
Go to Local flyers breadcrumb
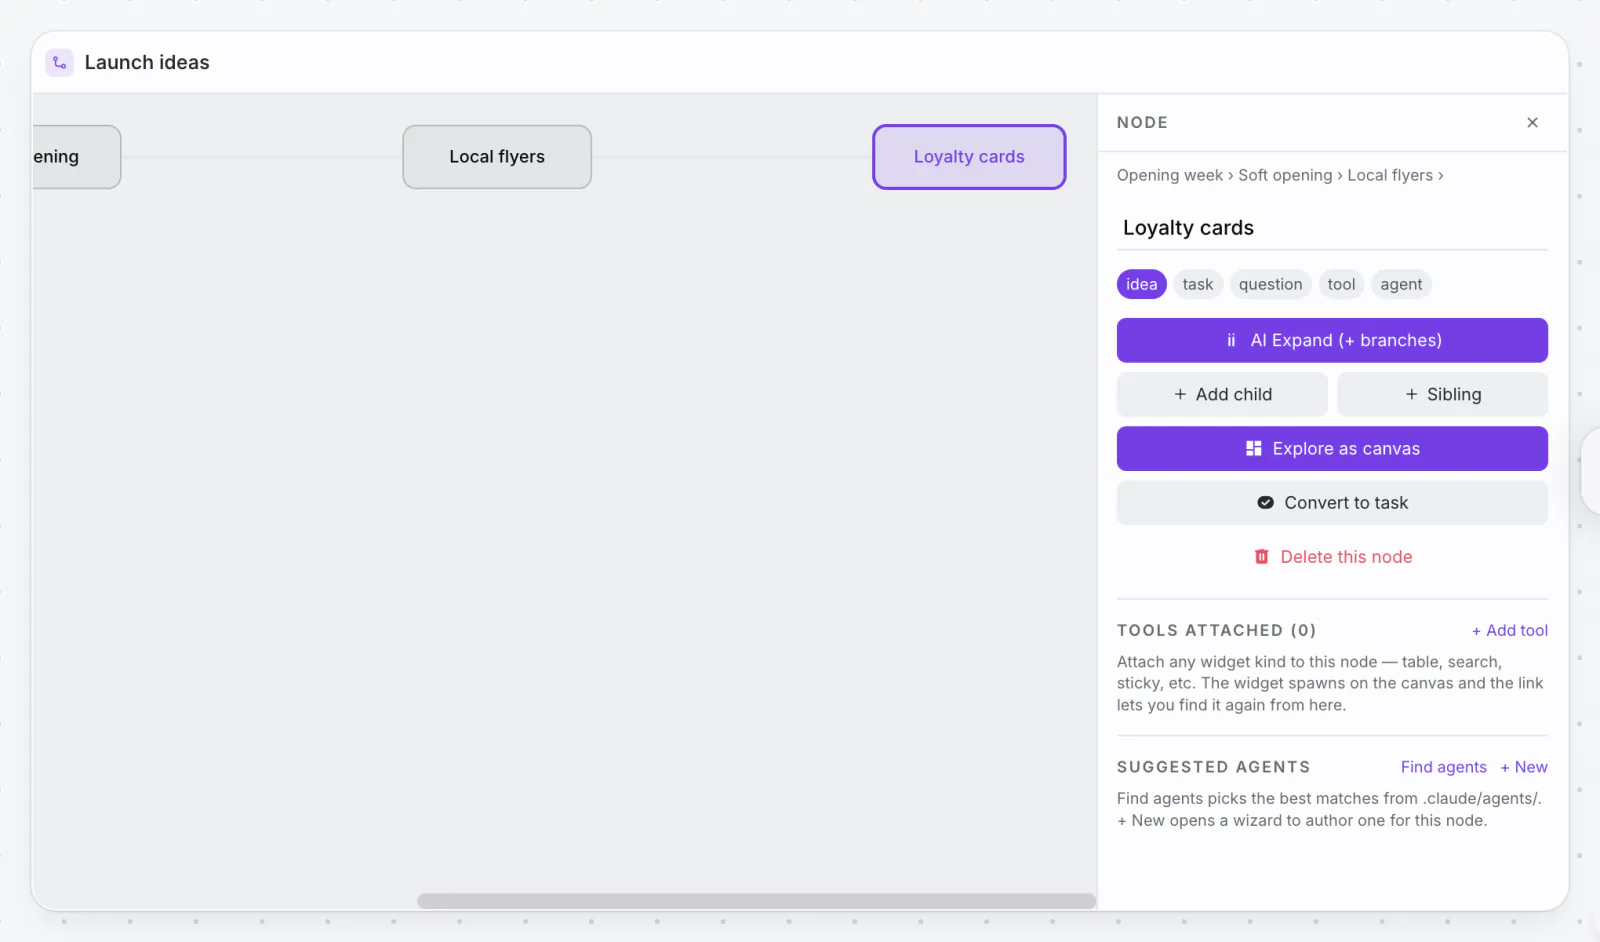1390,175
